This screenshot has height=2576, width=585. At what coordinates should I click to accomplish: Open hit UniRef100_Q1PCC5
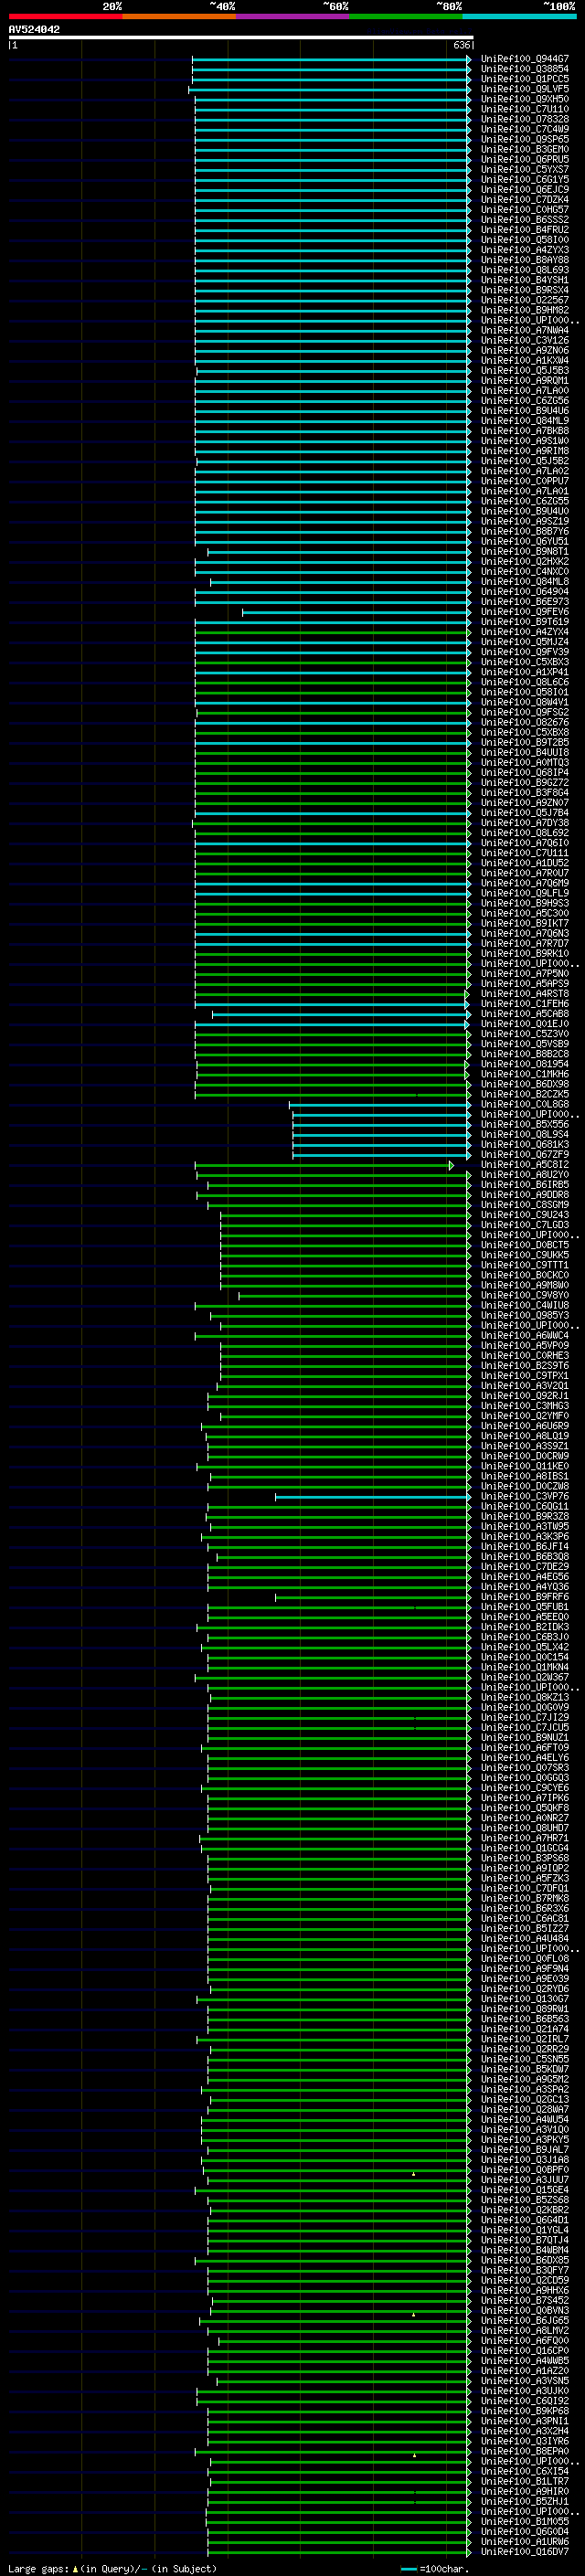525,79
